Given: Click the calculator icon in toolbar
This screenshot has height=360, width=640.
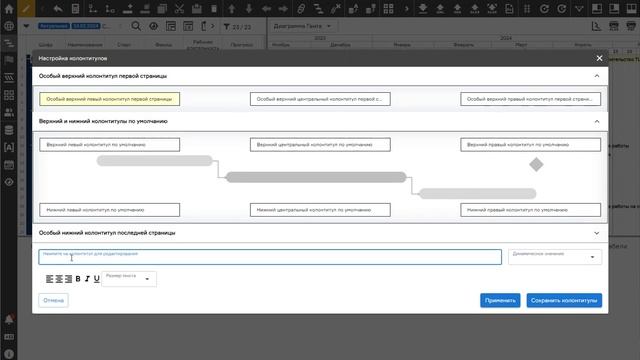Looking at the screenshot, I should coord(76,9).
